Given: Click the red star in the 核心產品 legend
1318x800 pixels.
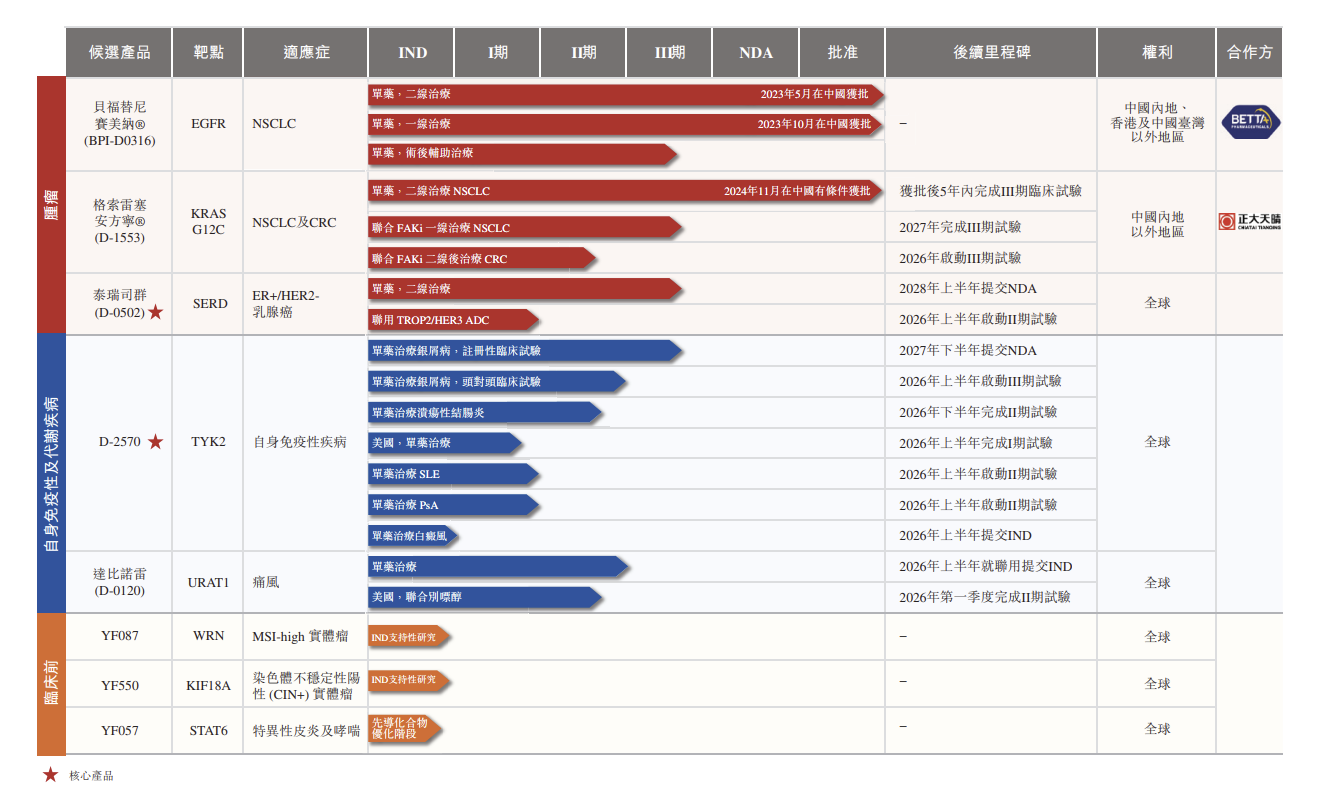Looking at the screenshot, I should 50,775.
